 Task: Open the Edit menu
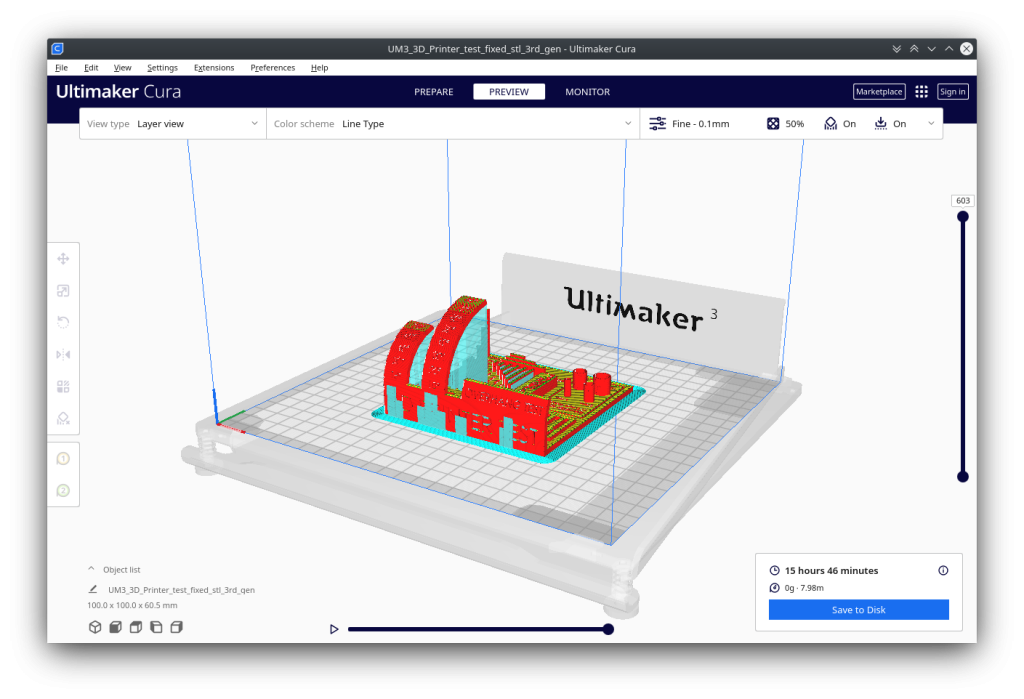point(91,68)
